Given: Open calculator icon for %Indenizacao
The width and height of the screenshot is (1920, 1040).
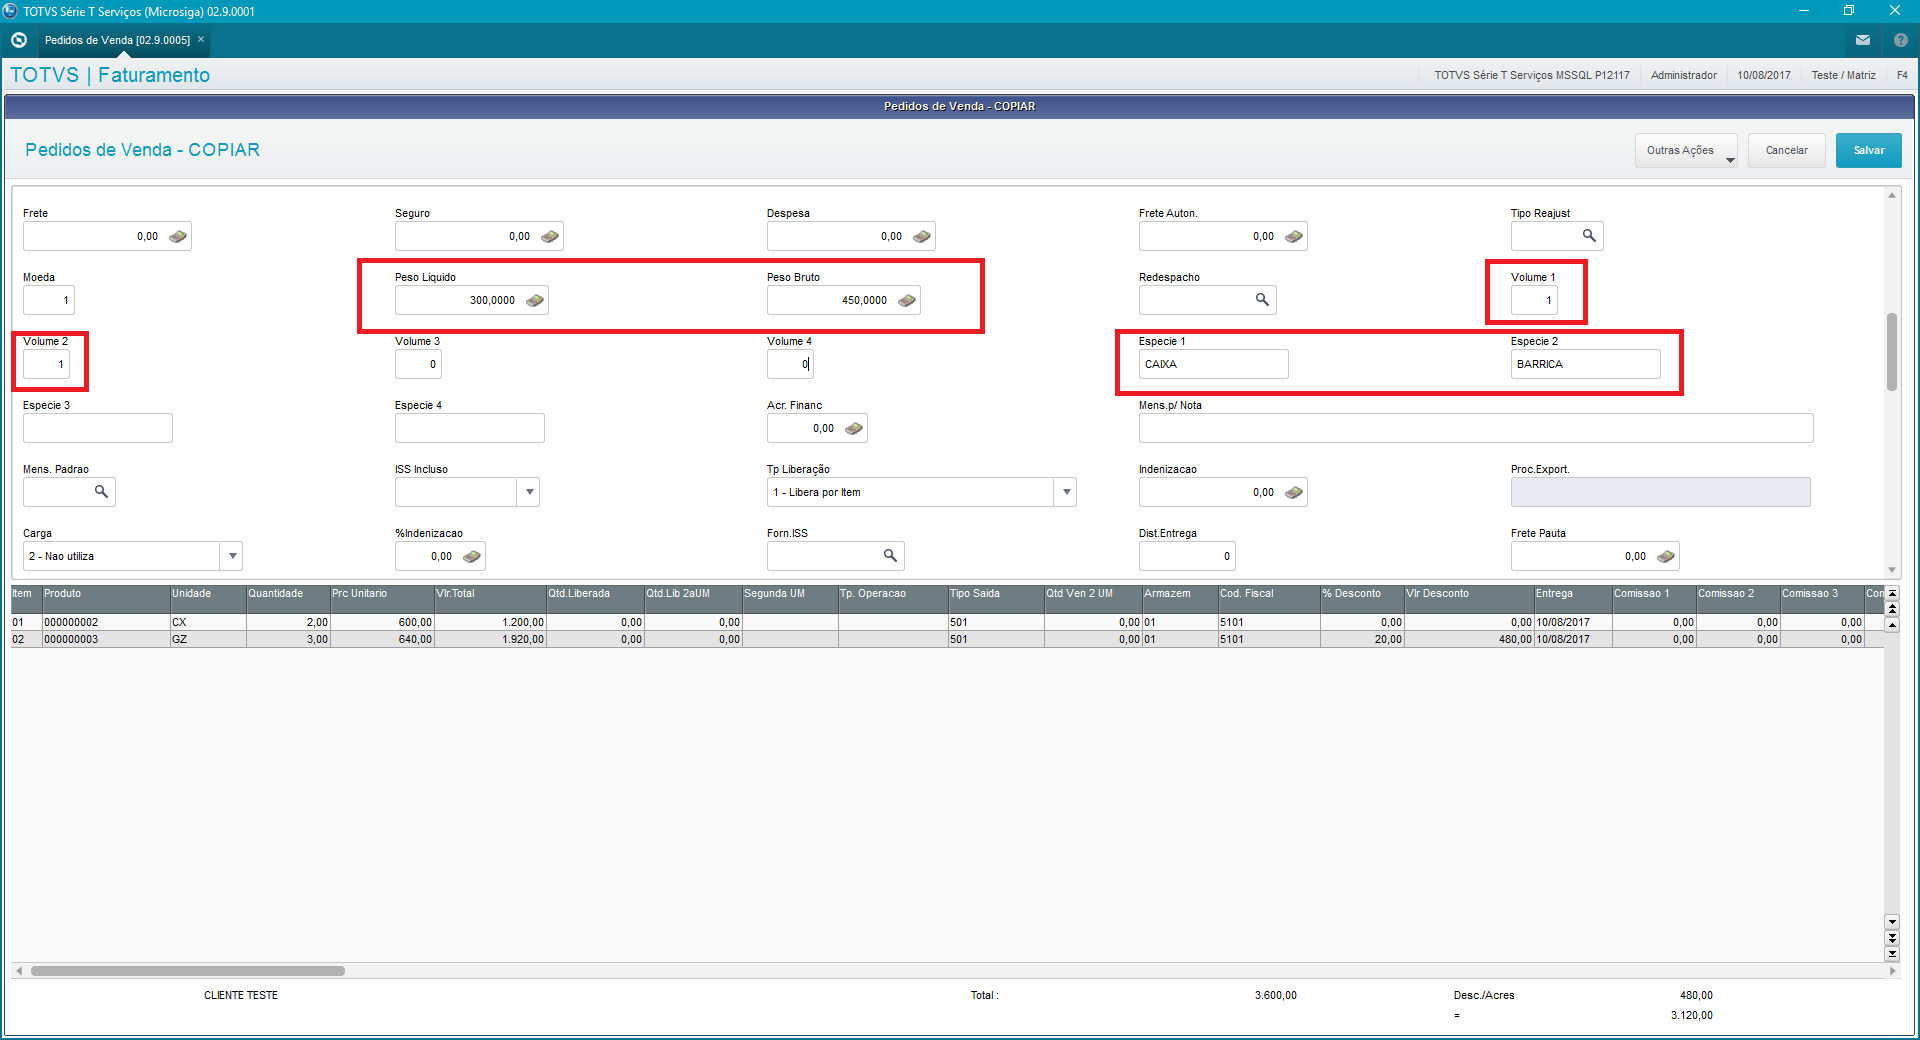Looking at the screenshot, I should [x=472, y=557].
